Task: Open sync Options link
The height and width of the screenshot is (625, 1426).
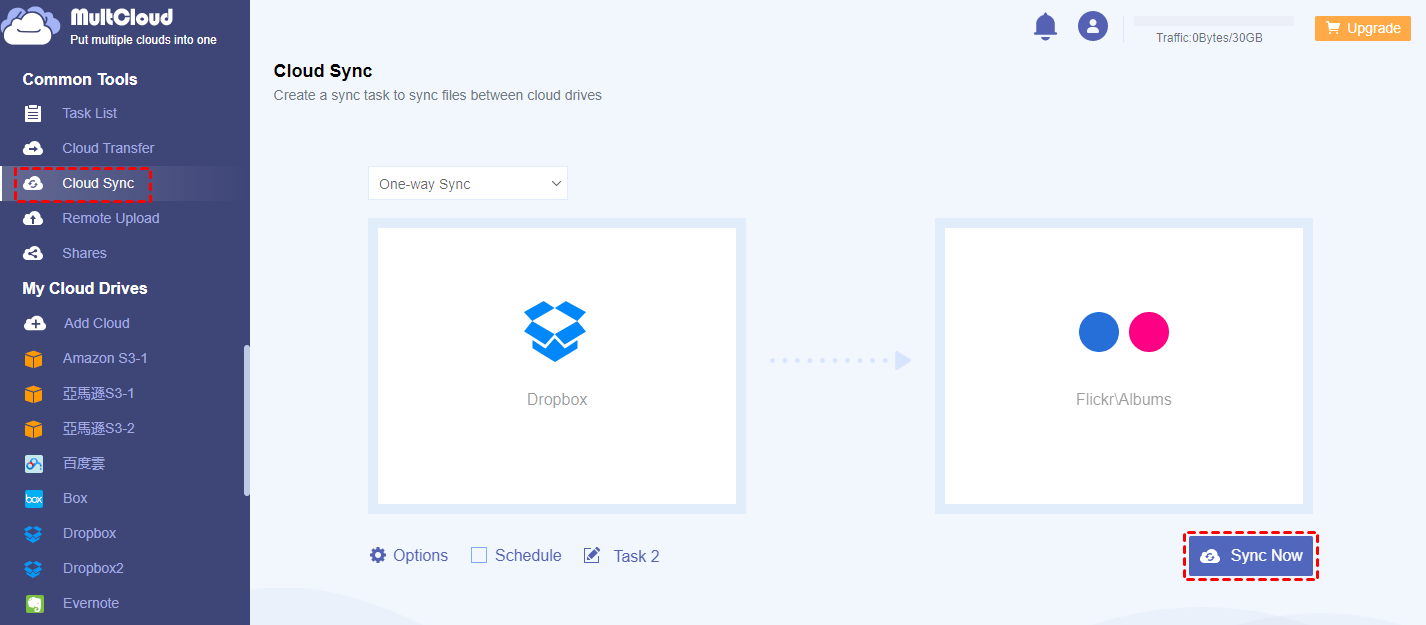Action: tap(420, 555)
